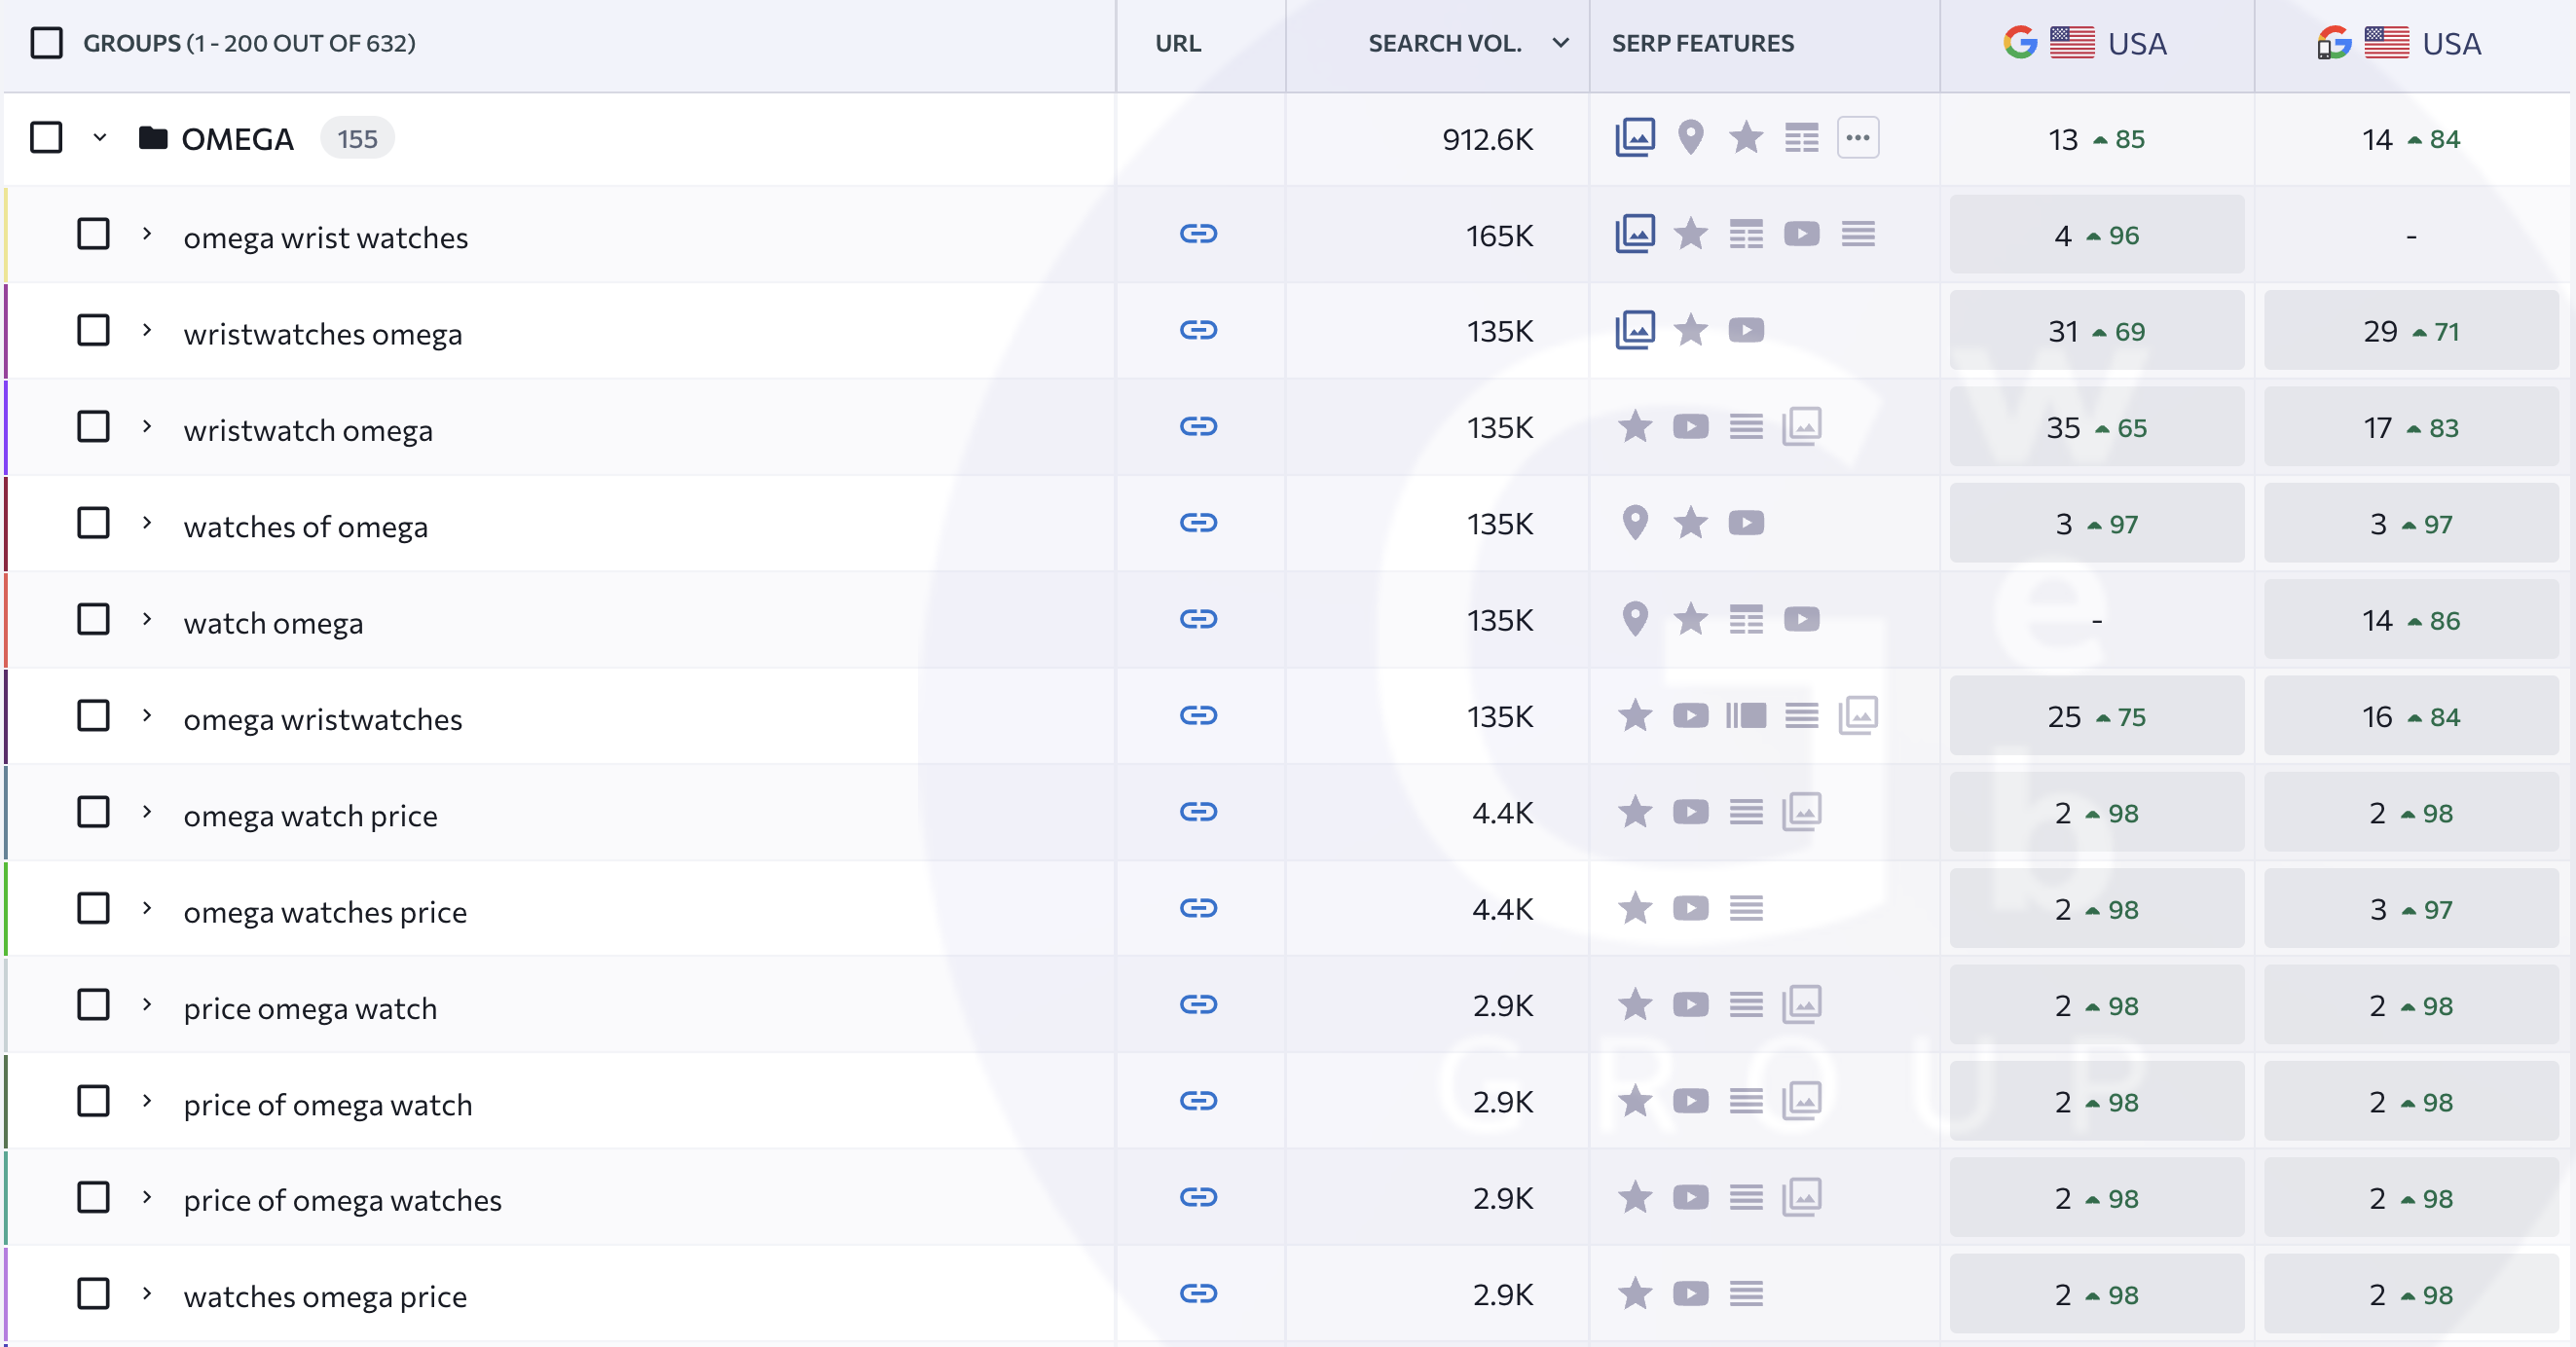This screenshot has height=1347, width=2576.
Task: Click the Google desktop USA column header
Action: point(2085,43)
